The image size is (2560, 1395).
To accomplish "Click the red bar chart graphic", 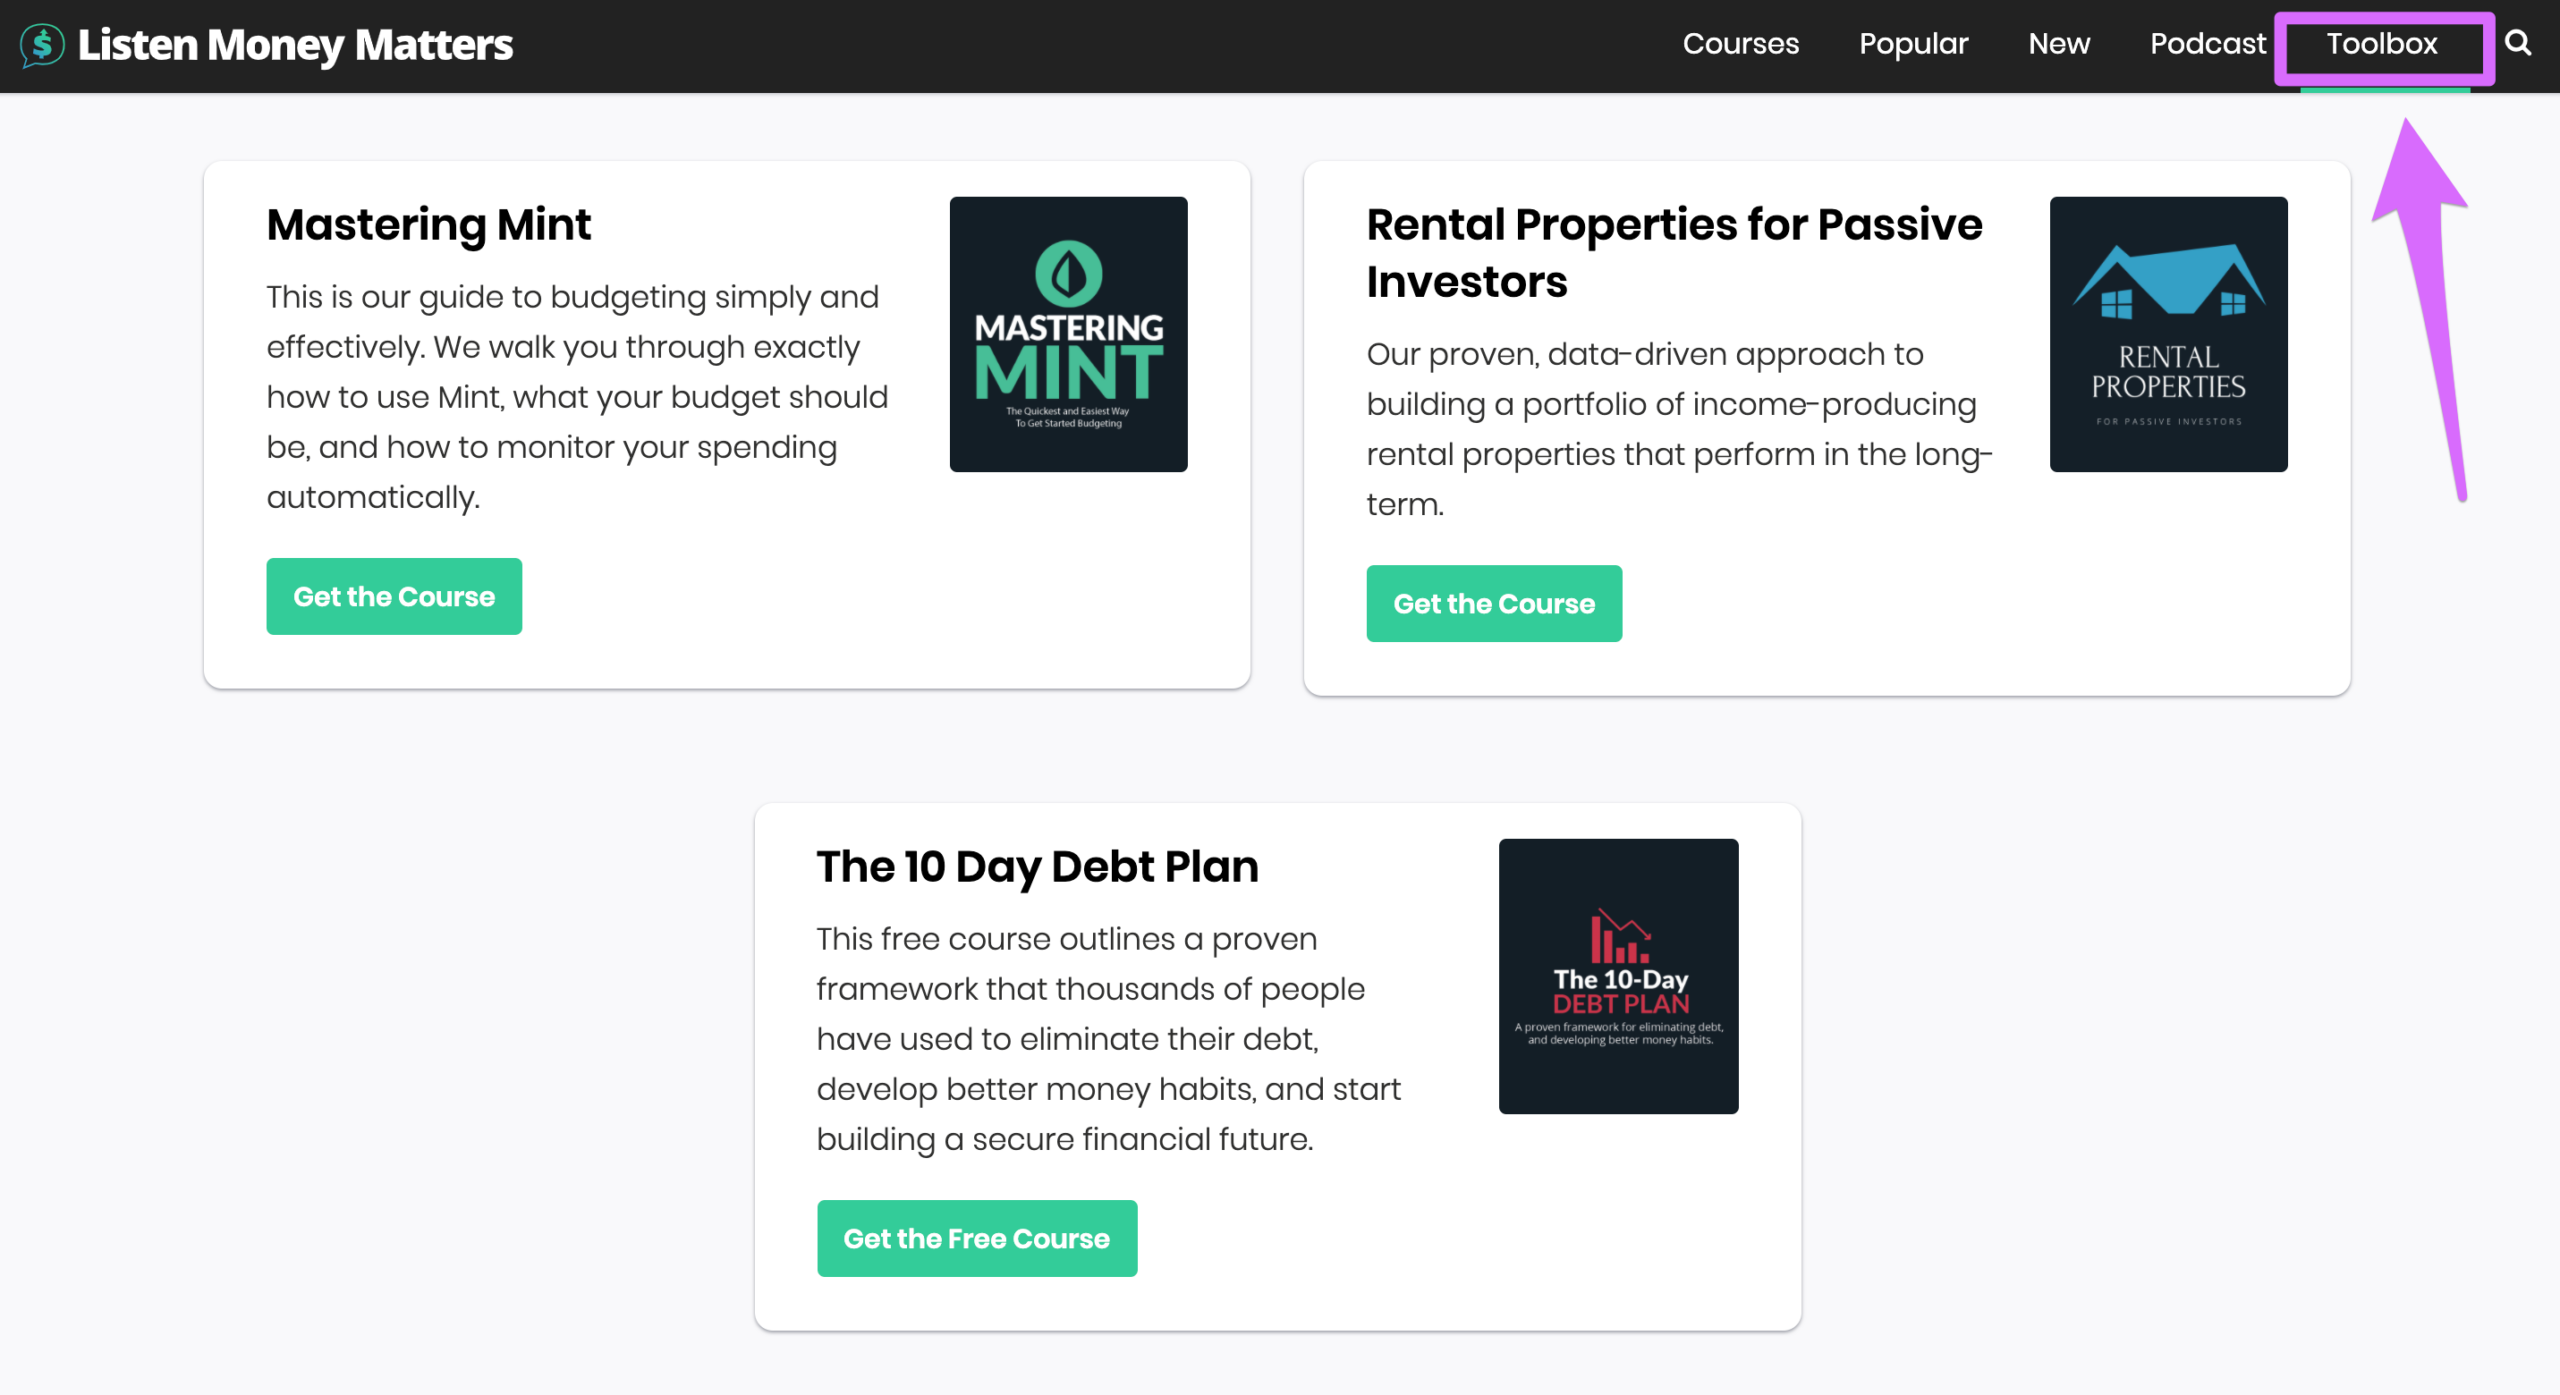I will pyautogui.click(x=1619, y=935).
